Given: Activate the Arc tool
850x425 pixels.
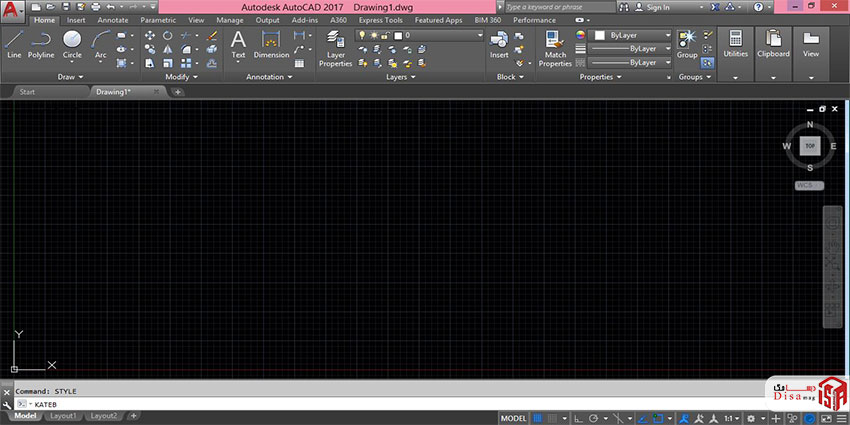Looking at the screenshot, I should click(100, 42).
